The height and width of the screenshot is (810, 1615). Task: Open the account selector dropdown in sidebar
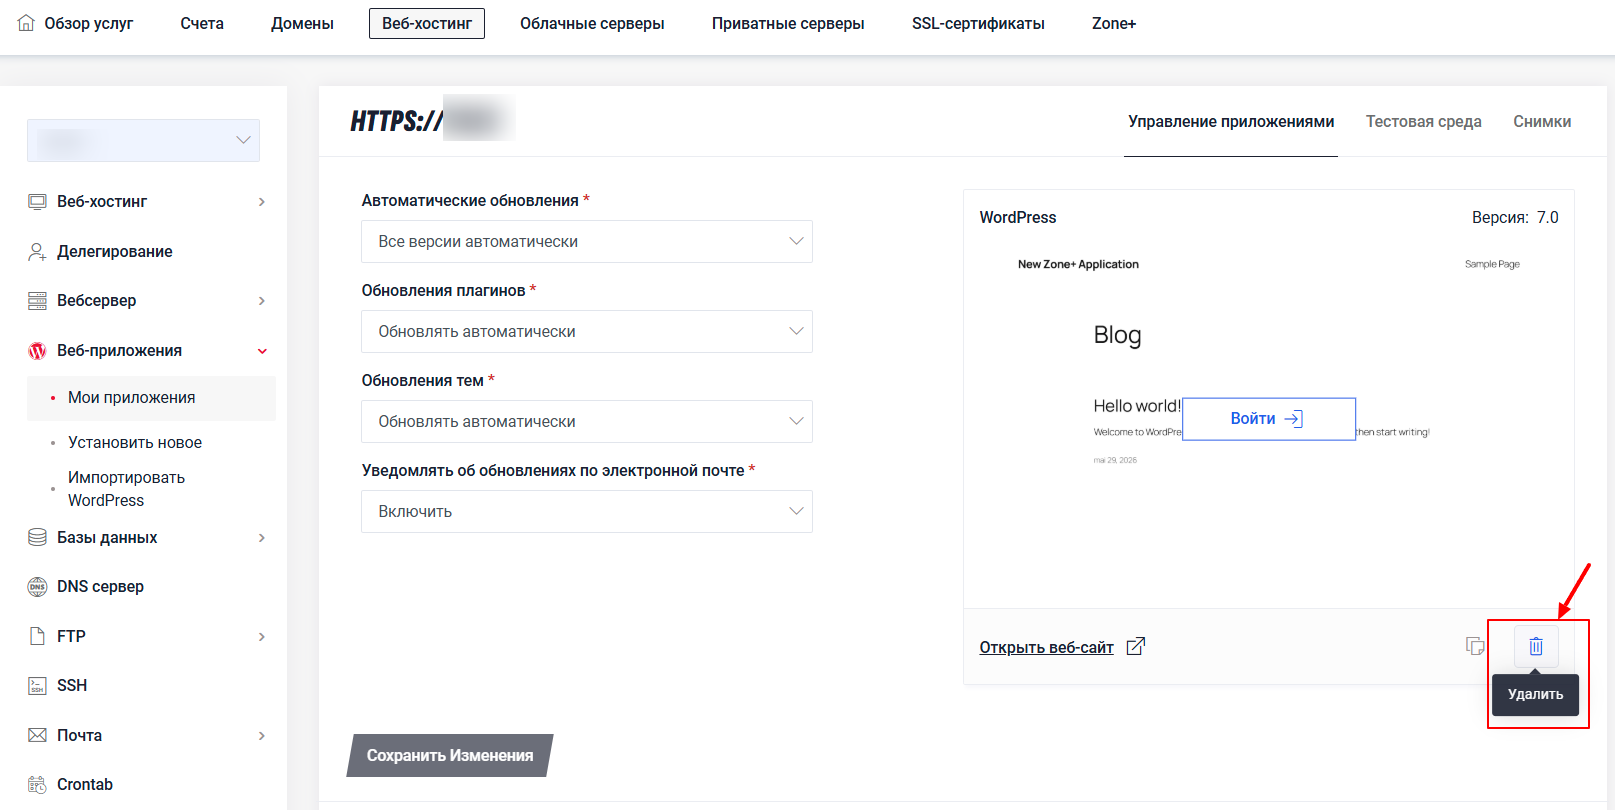(143, 141)
